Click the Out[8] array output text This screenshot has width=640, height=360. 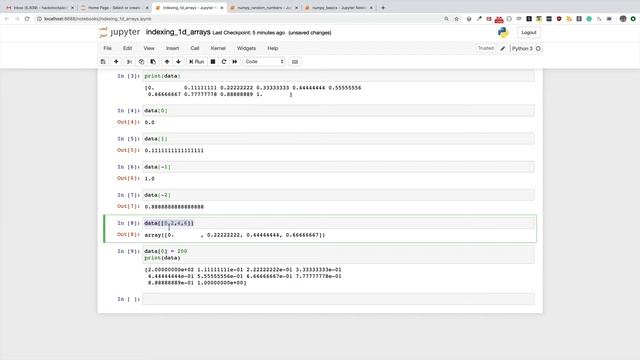pyautogui.click(x=235, y=235)
